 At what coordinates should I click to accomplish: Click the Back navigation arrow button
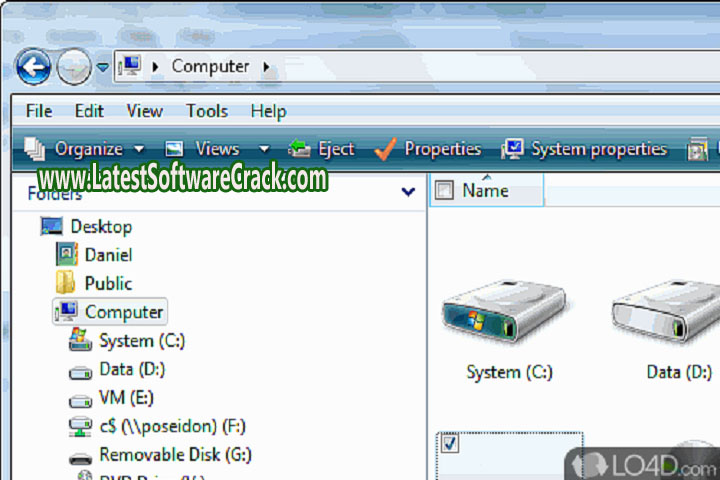click(33, 68)
